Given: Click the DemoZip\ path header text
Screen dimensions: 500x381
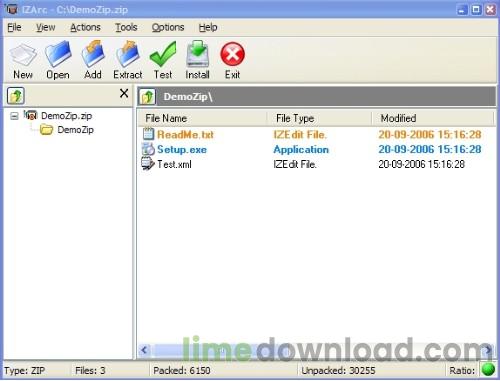Looking at the screenshot, I should (188, 97).
